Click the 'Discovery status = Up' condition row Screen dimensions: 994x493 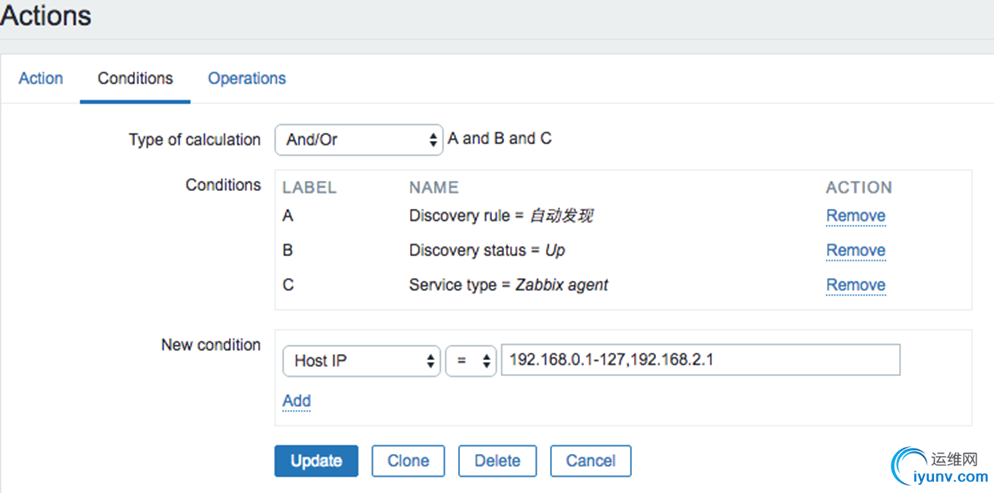pos(493,251)
